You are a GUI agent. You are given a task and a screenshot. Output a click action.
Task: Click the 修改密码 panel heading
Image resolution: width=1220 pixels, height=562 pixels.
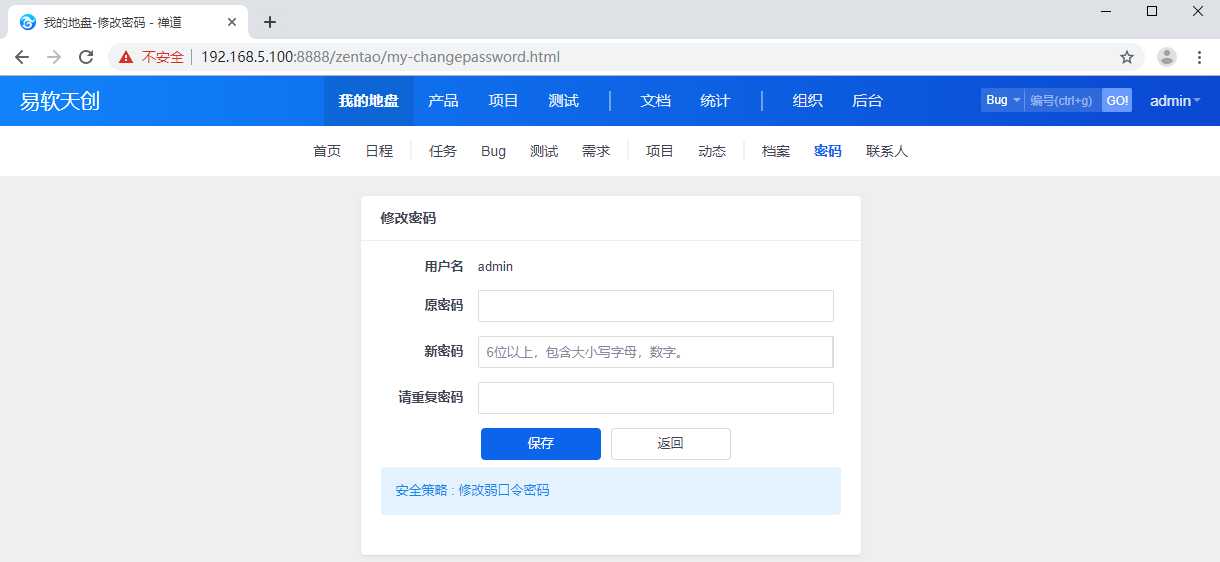coord(408,218)
